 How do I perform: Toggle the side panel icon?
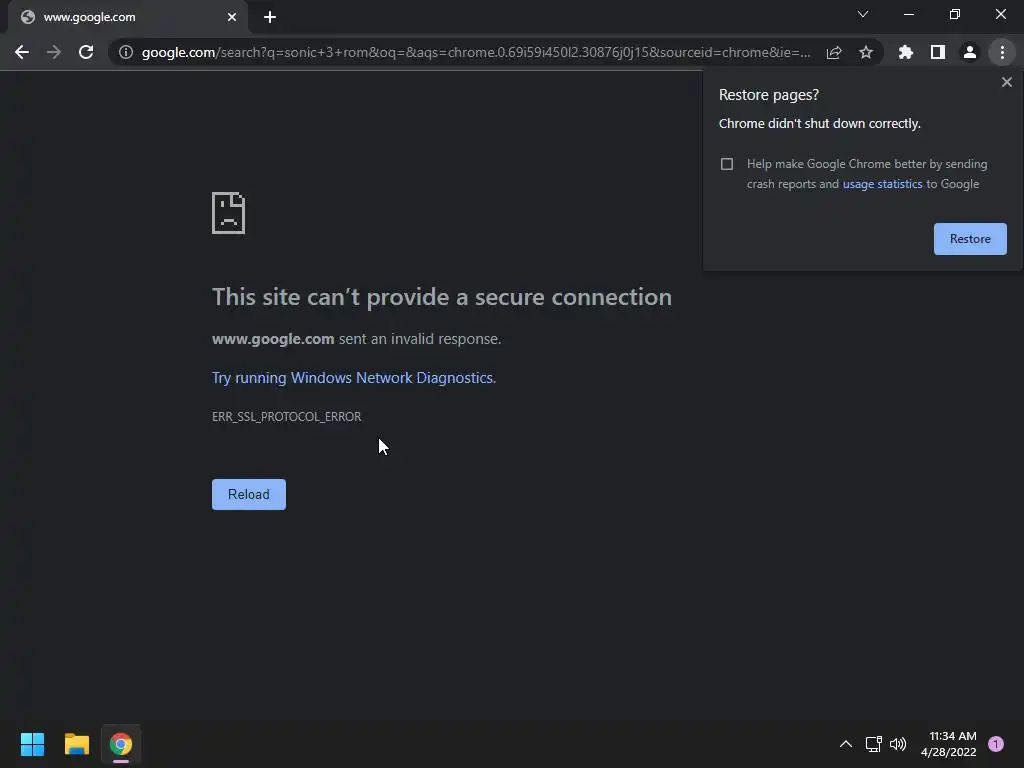(938, 52)
